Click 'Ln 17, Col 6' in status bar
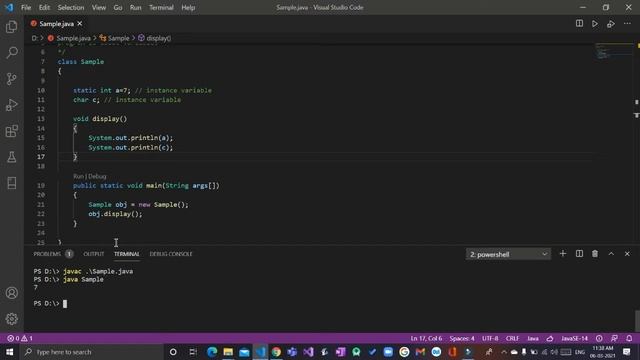This screenshot has width=640, height=360. (x=426, y=338)
